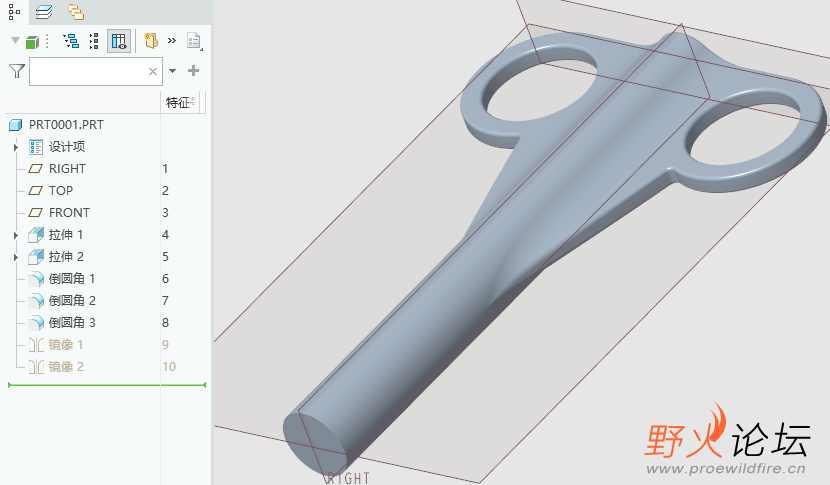Image resolution: width=830 pixels, height=485 pixels.
Task: Click the green model display filter icon
Action: point(32,42)
